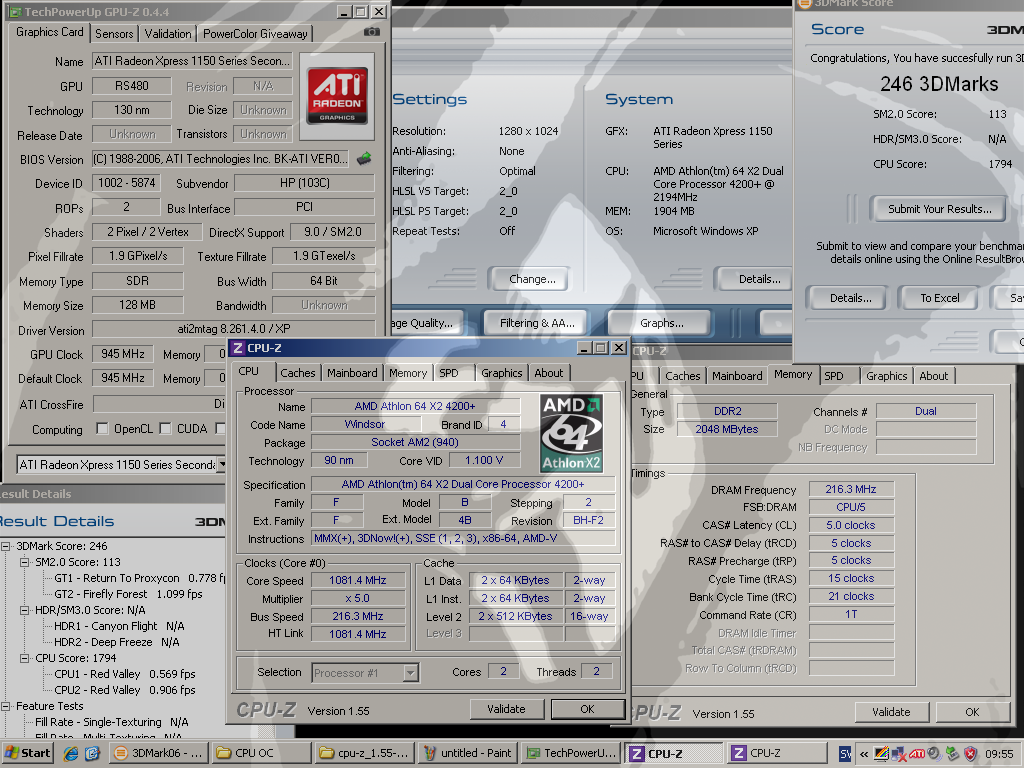Click the ATI Radeon logo in GPU-Z
Image resolution: width=1024 pixels, height=768 pixels.
point(337,96)
